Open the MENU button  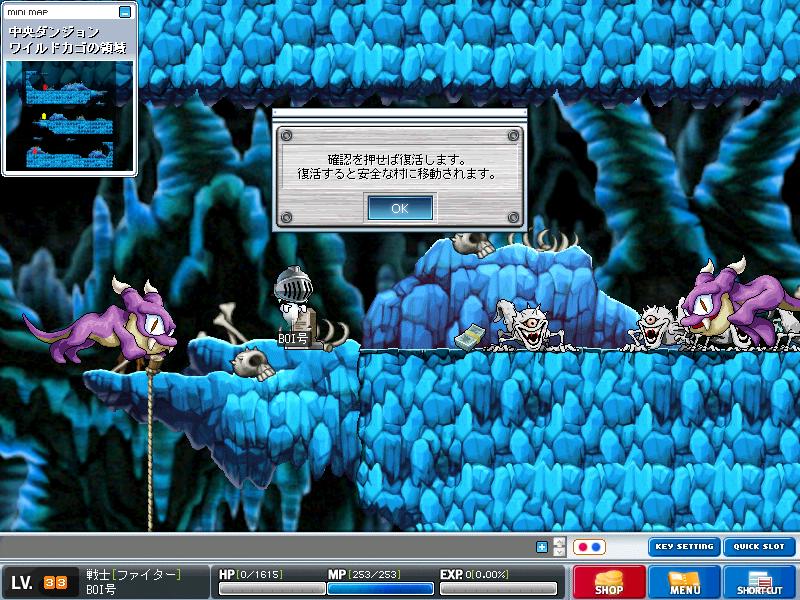coord(684,582)
